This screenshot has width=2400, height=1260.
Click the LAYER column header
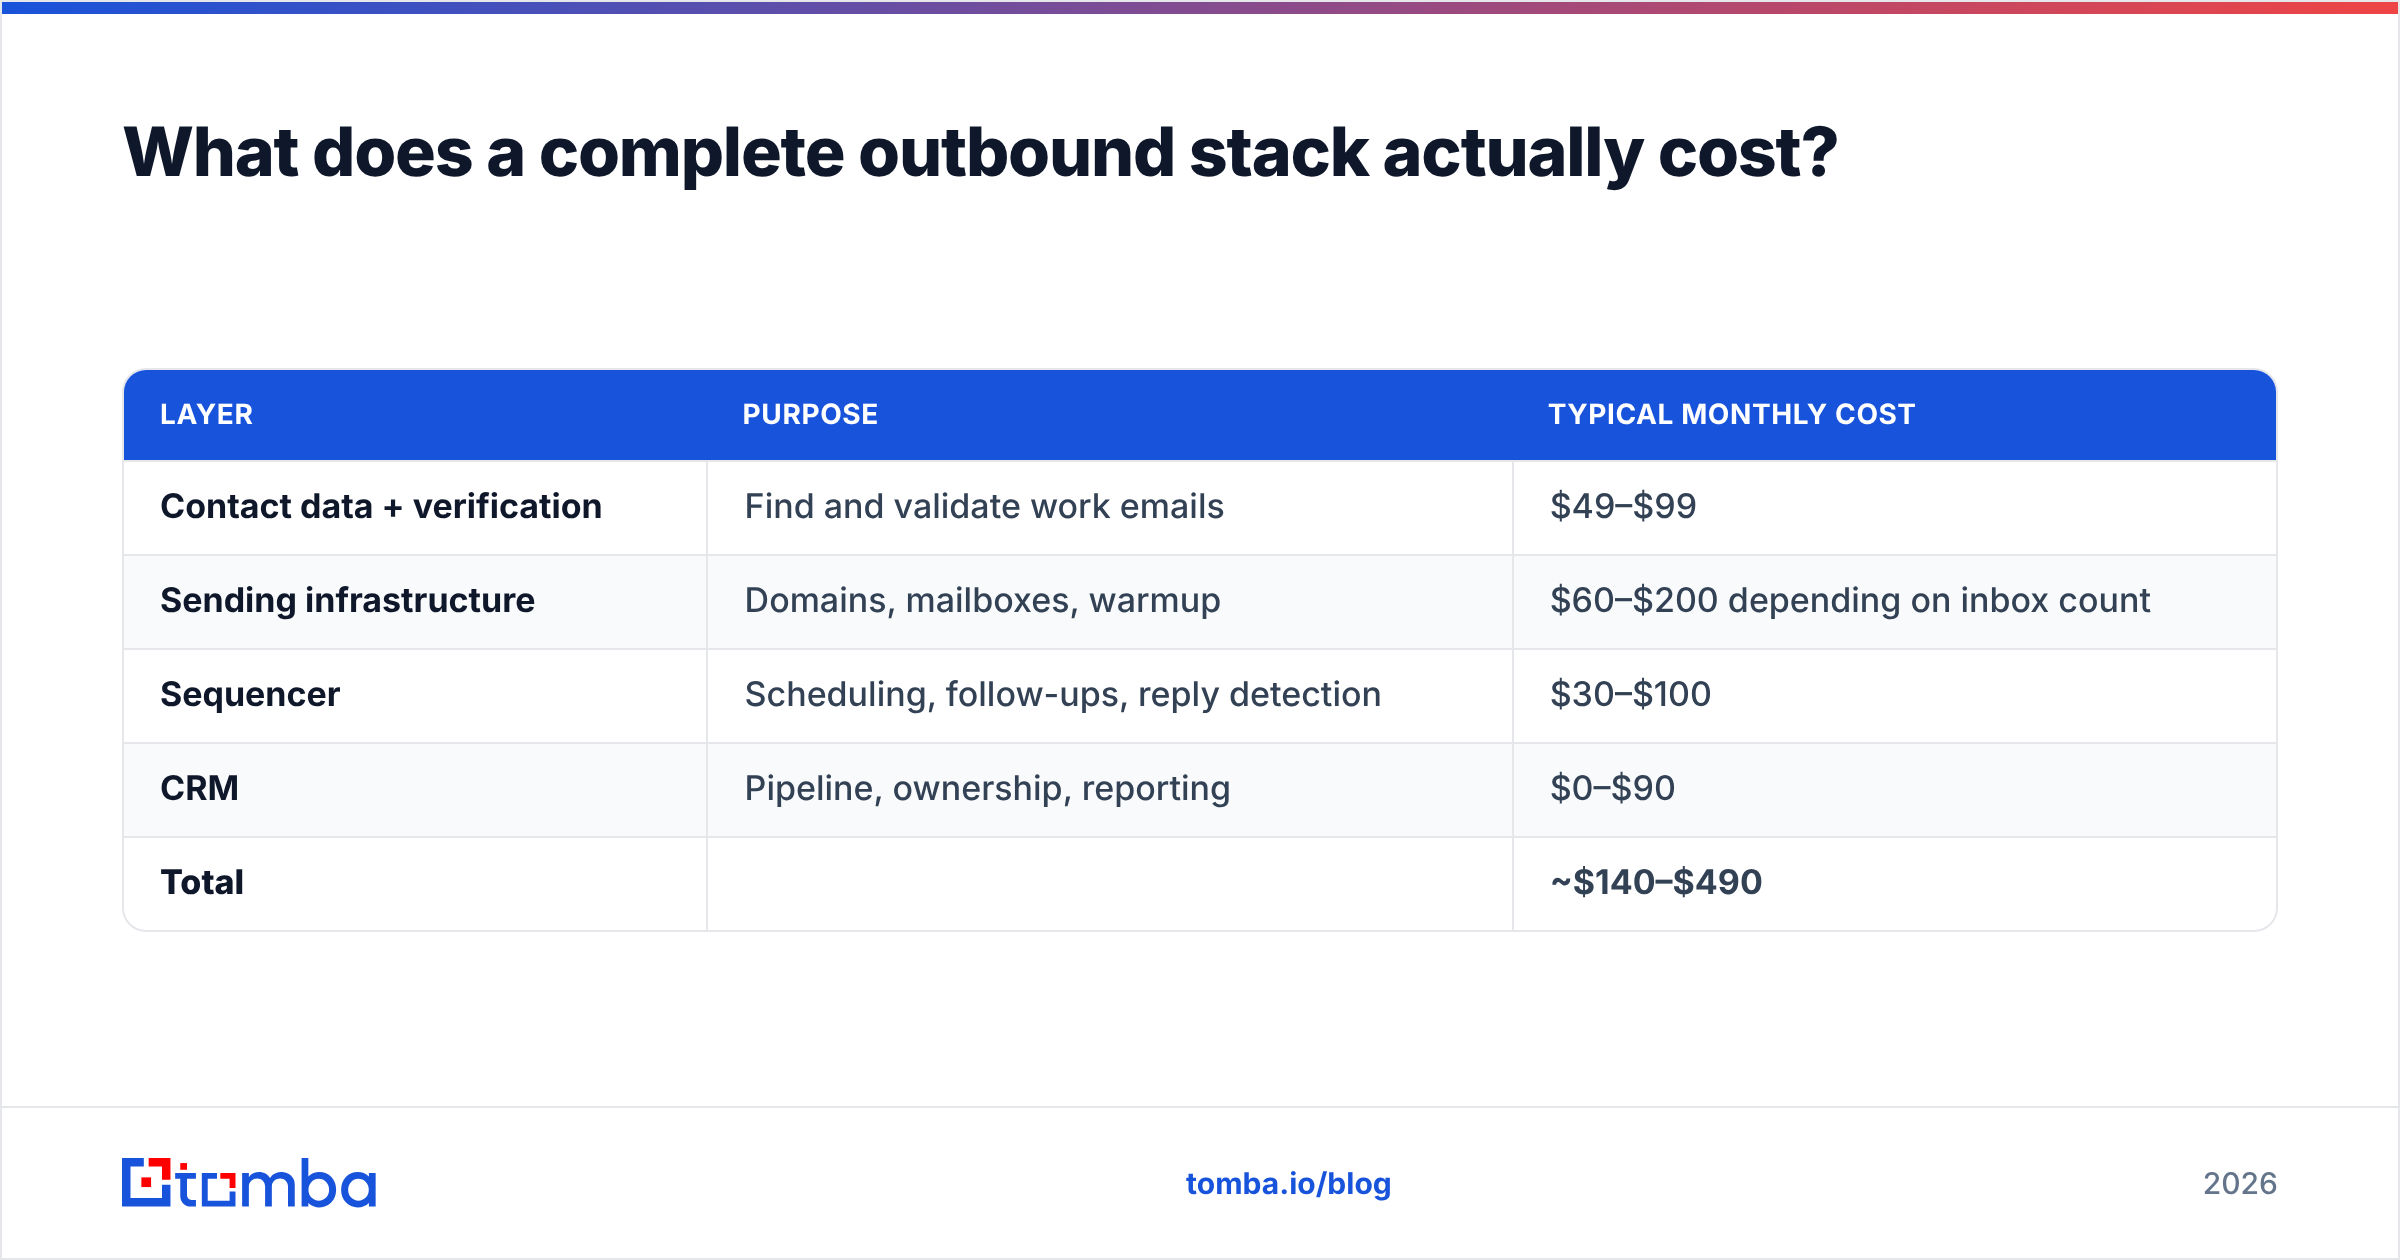click(x=207, y=414)
